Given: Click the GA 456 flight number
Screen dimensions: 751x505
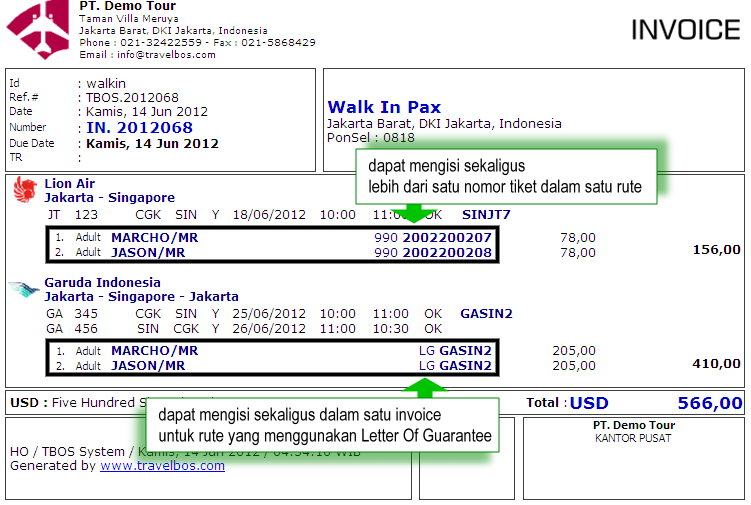Looking at the screenshot, I should click(x=72, y=329).
